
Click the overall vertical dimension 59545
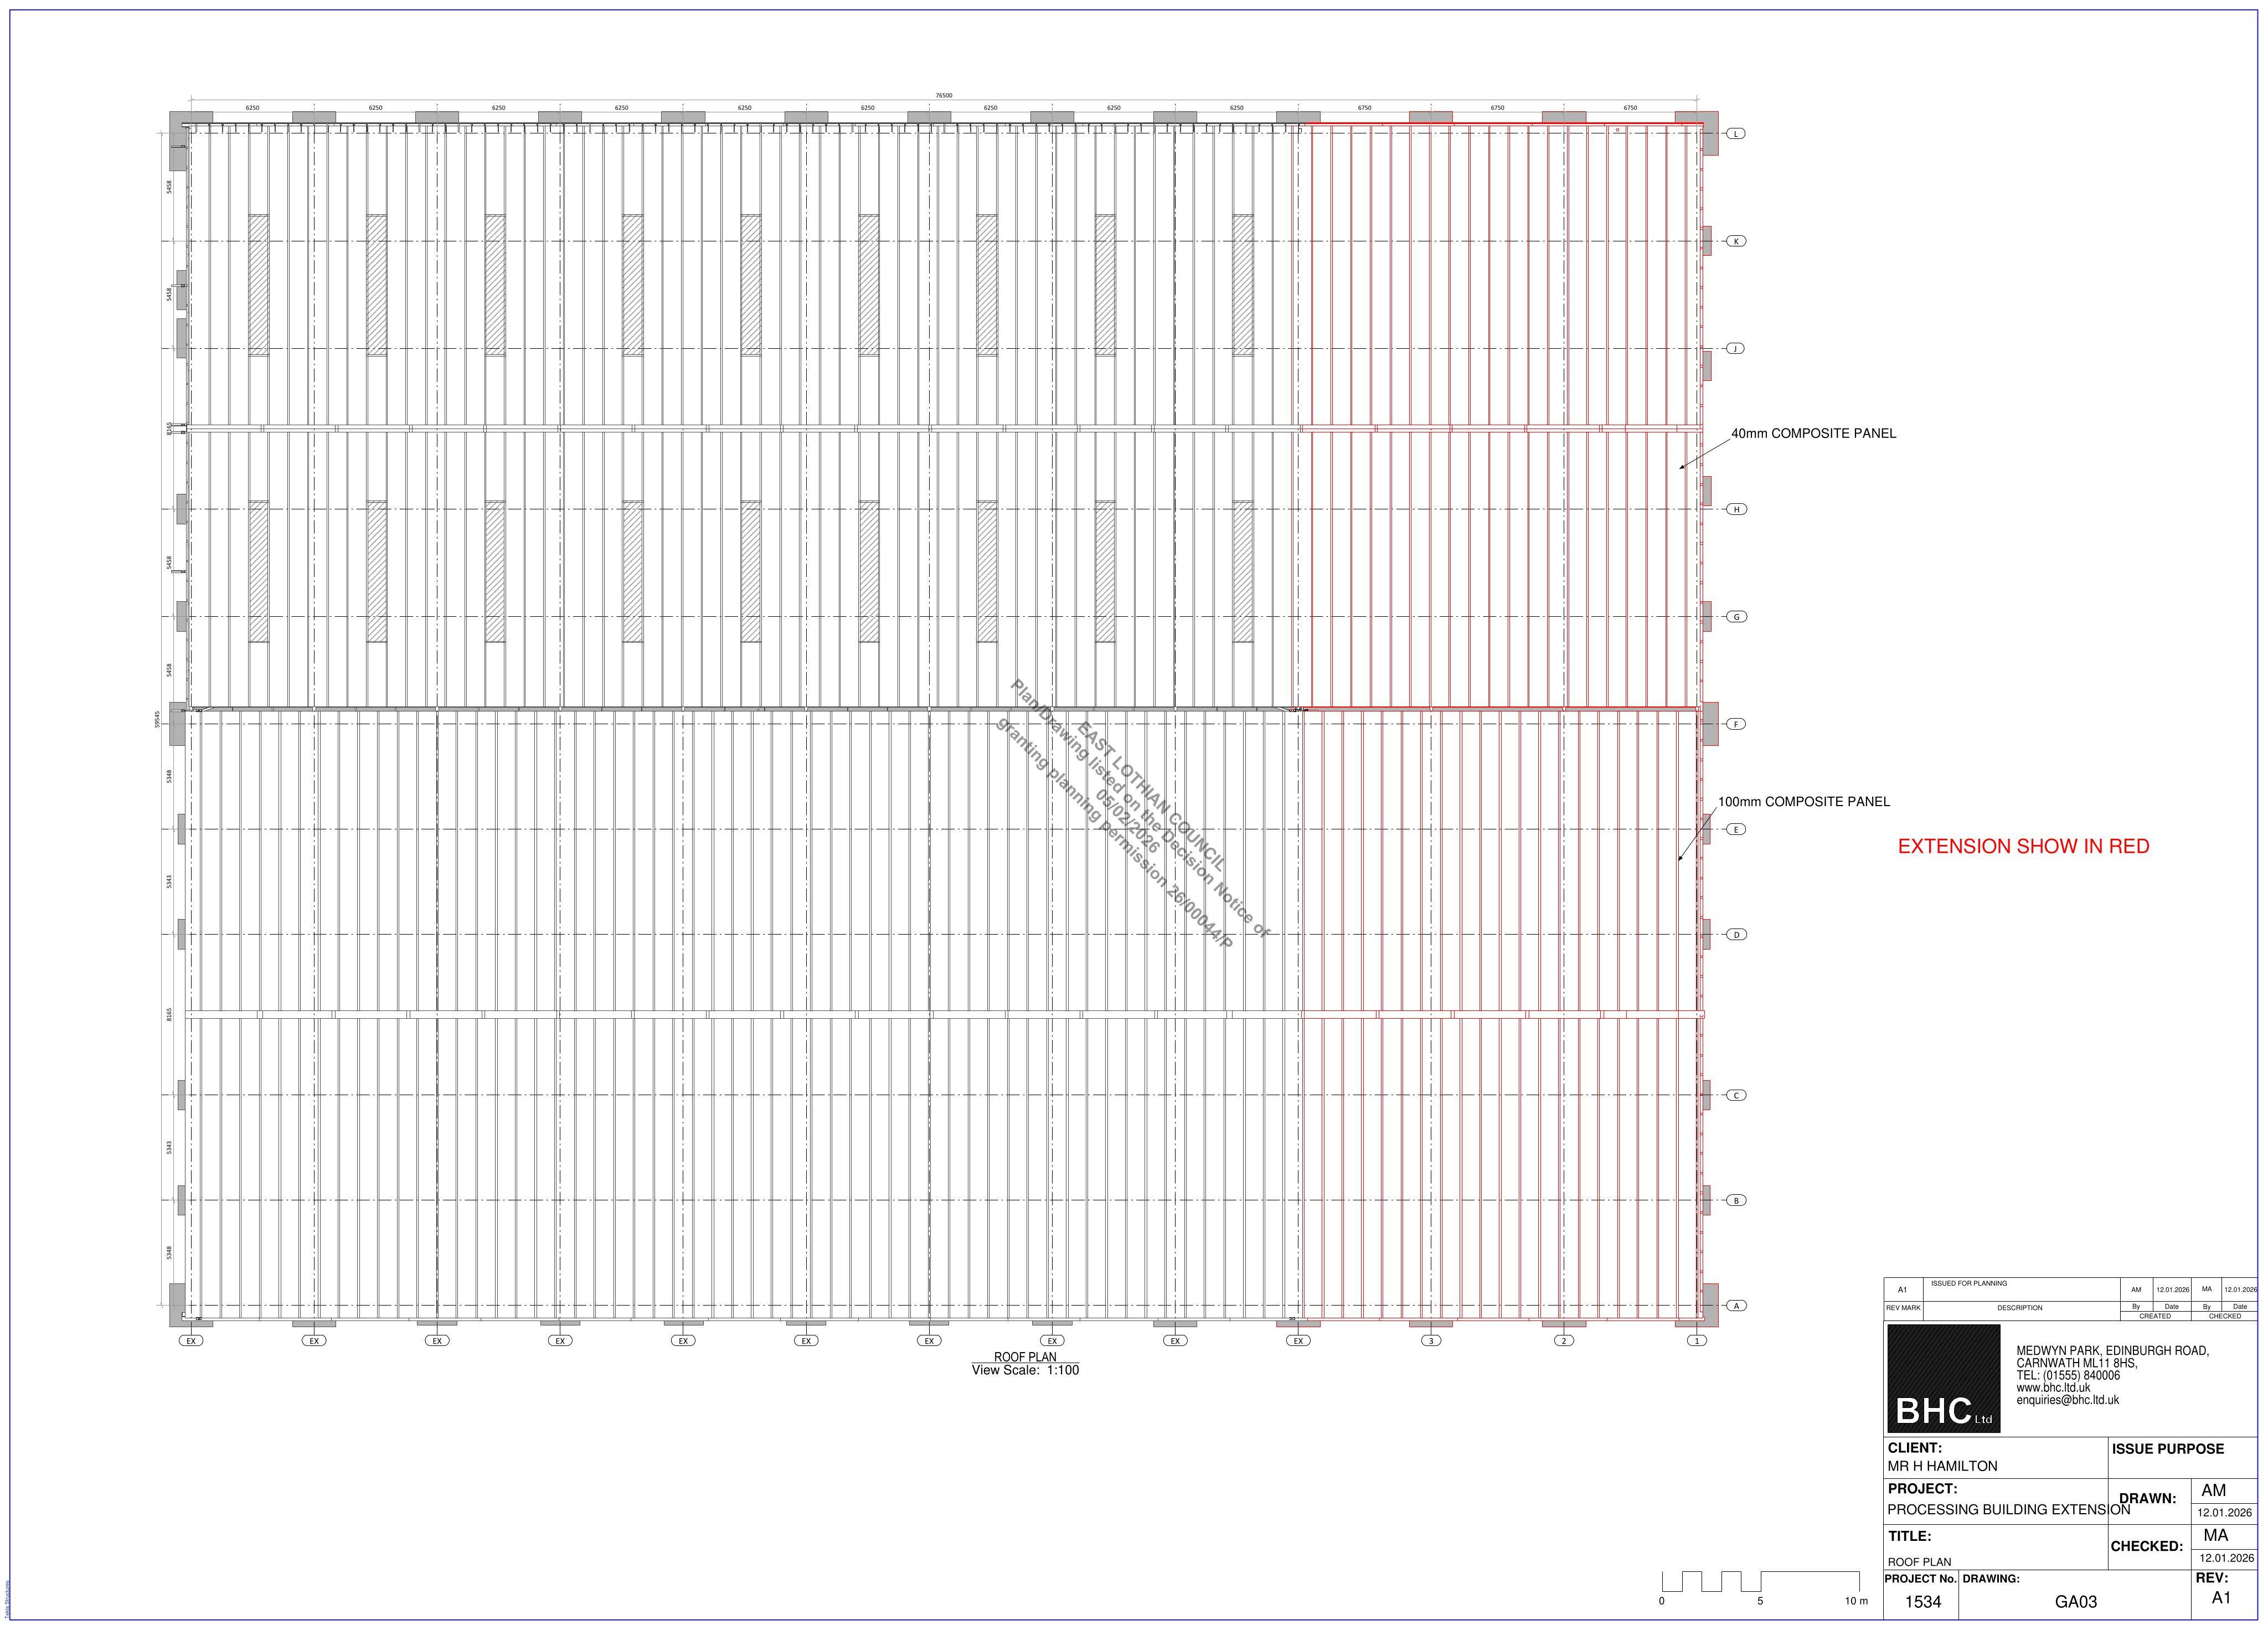click(x=157, y=719)
